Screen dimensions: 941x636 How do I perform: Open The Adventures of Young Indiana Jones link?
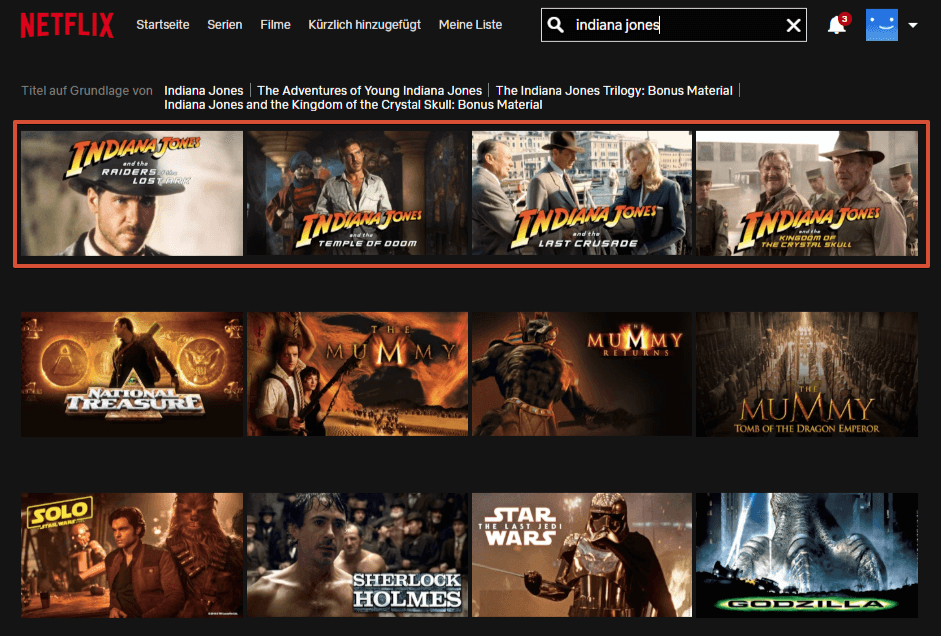[369, 91]
